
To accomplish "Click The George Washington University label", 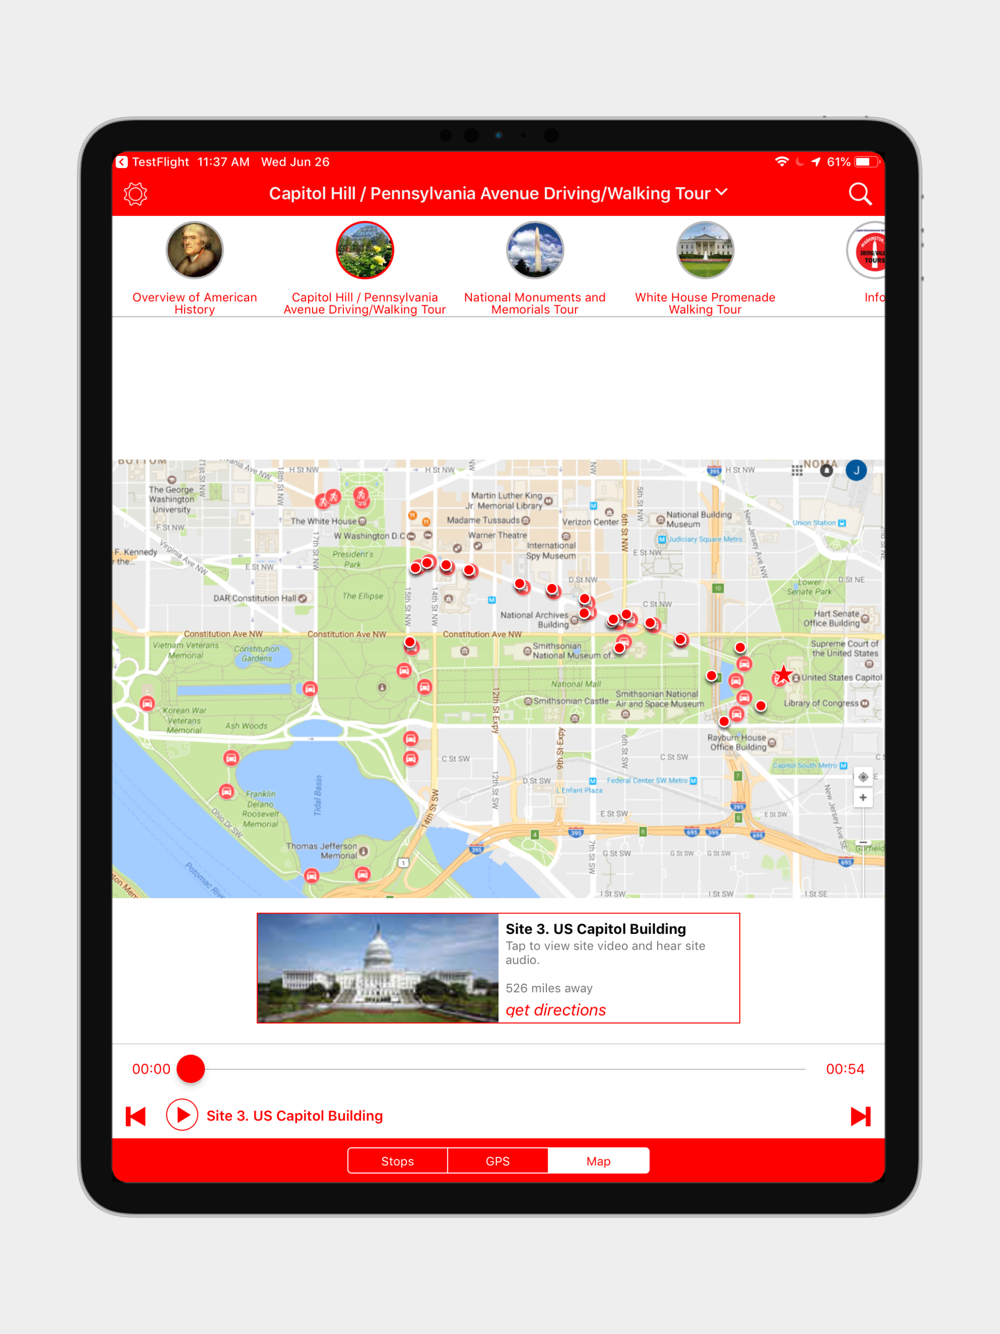I will [x=171, y=500].
